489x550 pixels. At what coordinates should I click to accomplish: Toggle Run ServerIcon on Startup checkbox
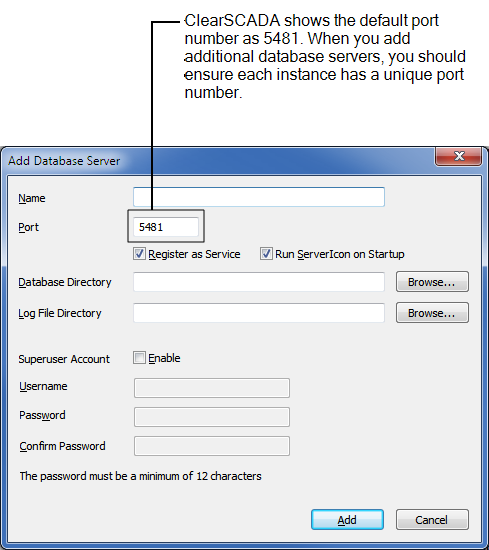pos(266,254)
